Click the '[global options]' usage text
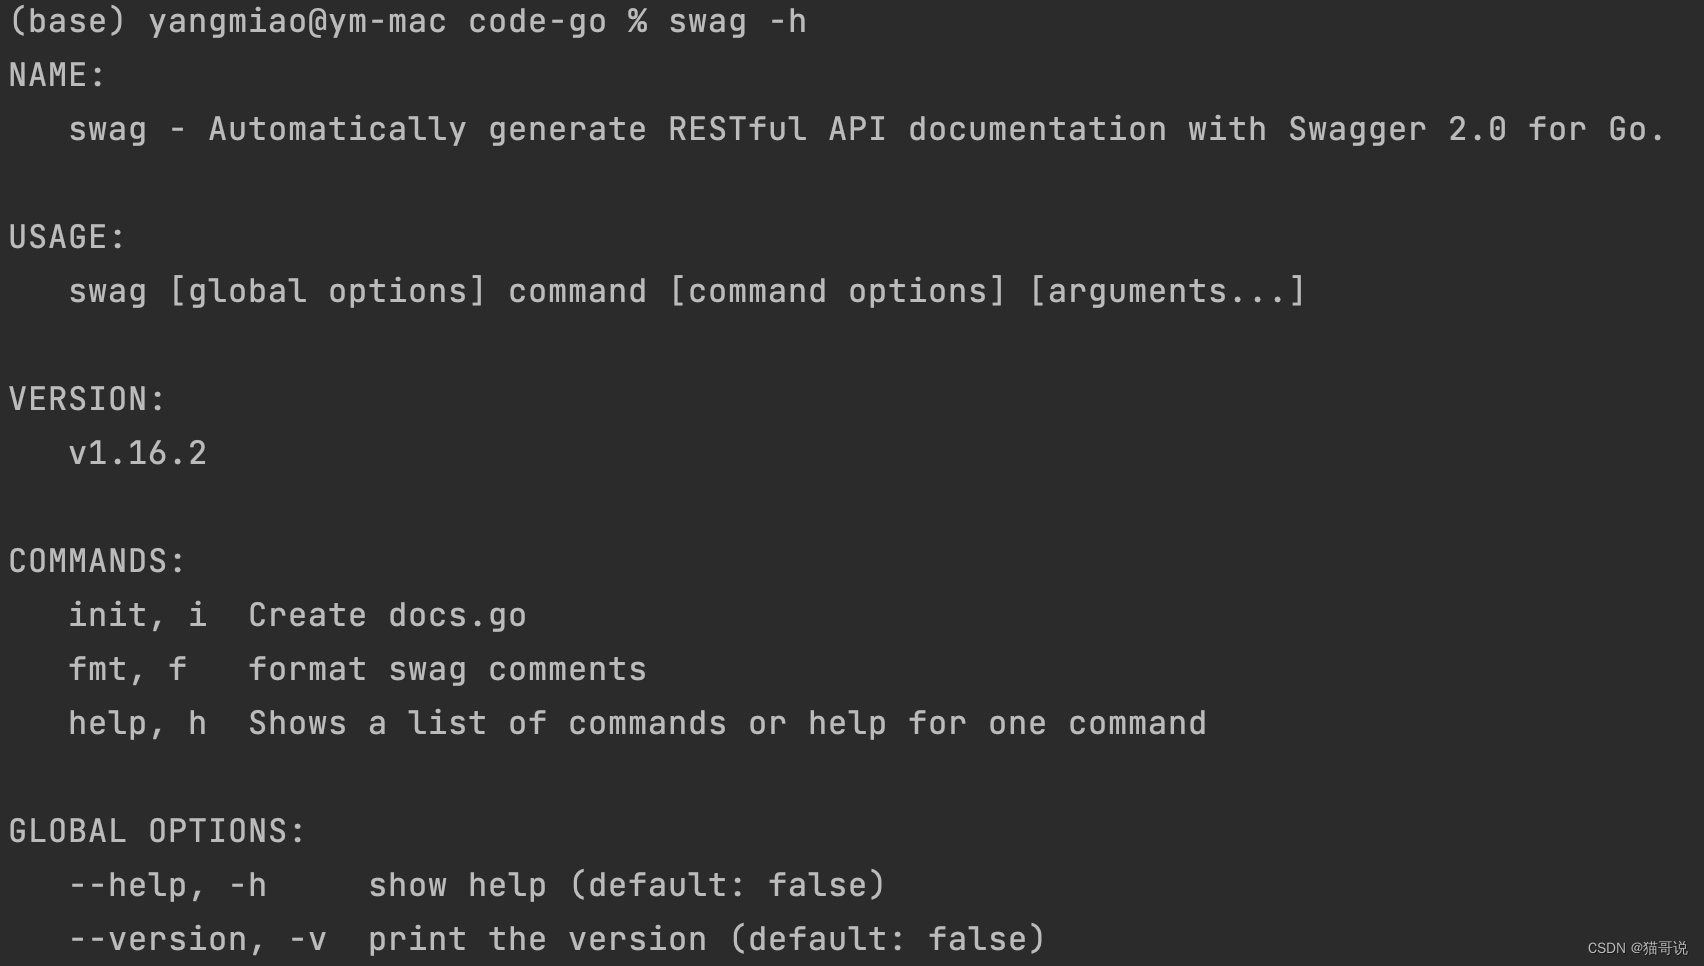1704x966 pixels. pyautogui.click(x=327, y=291)
